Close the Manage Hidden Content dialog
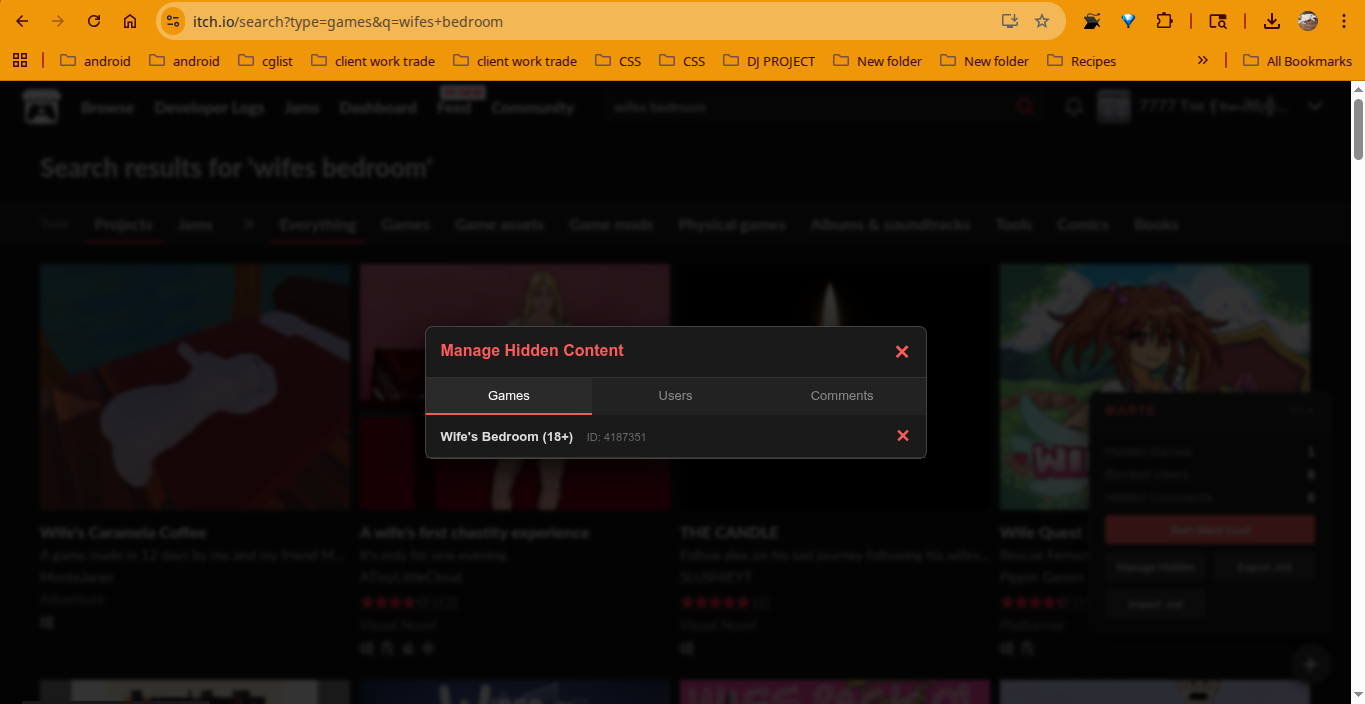This screenshot has height=704, width=1365. tap(902, 352)
